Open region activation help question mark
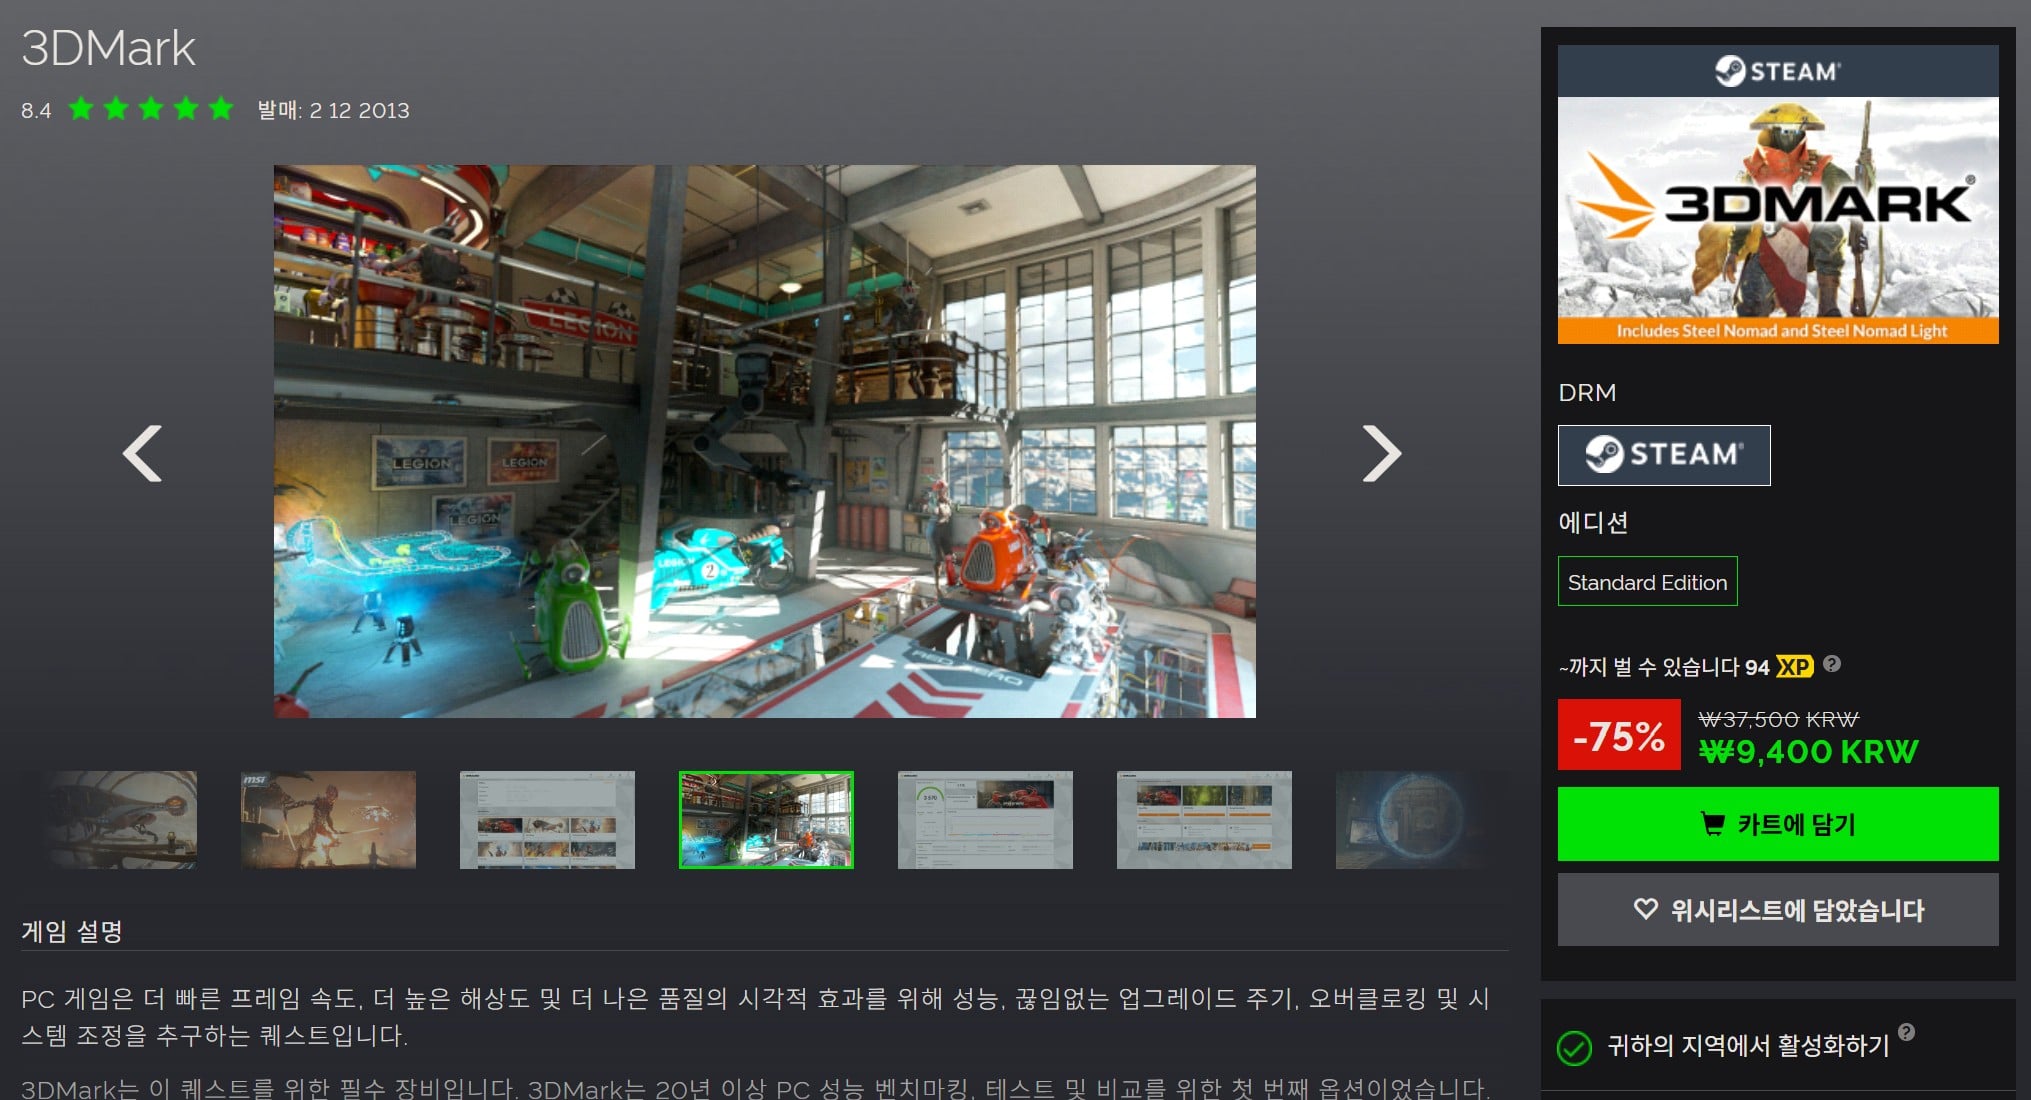 pos(1907,1032)
